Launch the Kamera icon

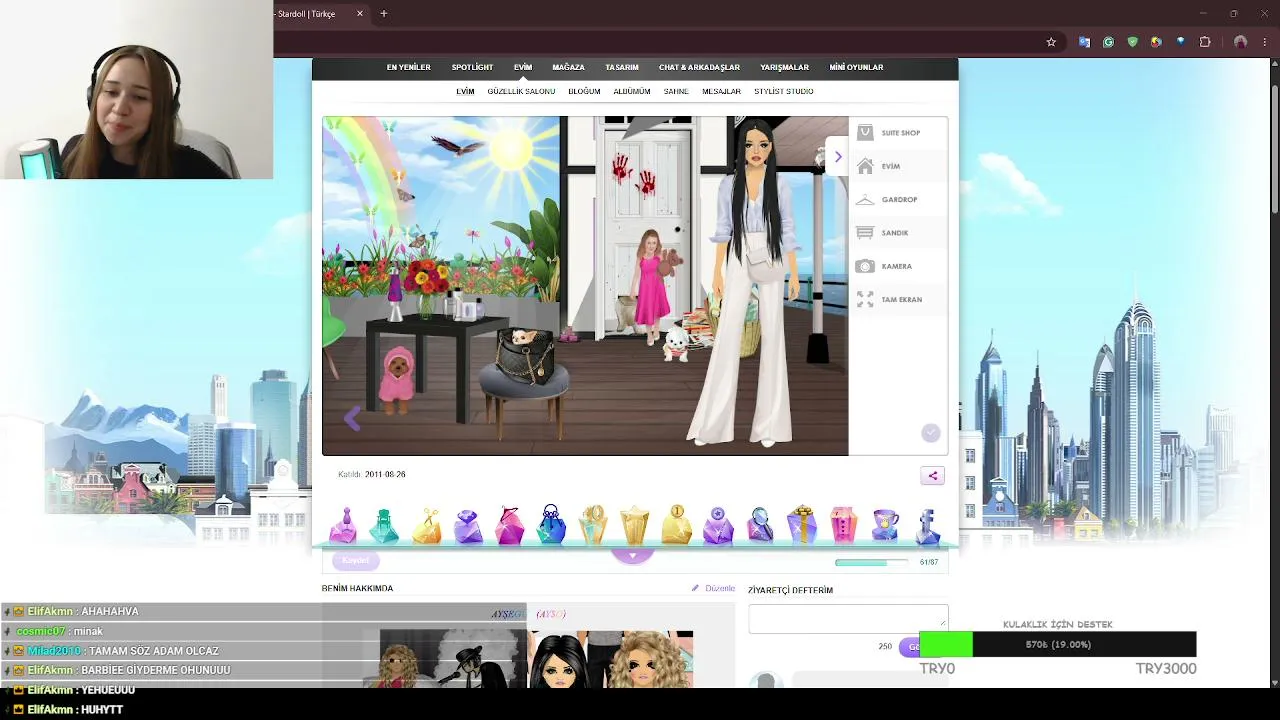pyautogui.click(x=865, y=266)
